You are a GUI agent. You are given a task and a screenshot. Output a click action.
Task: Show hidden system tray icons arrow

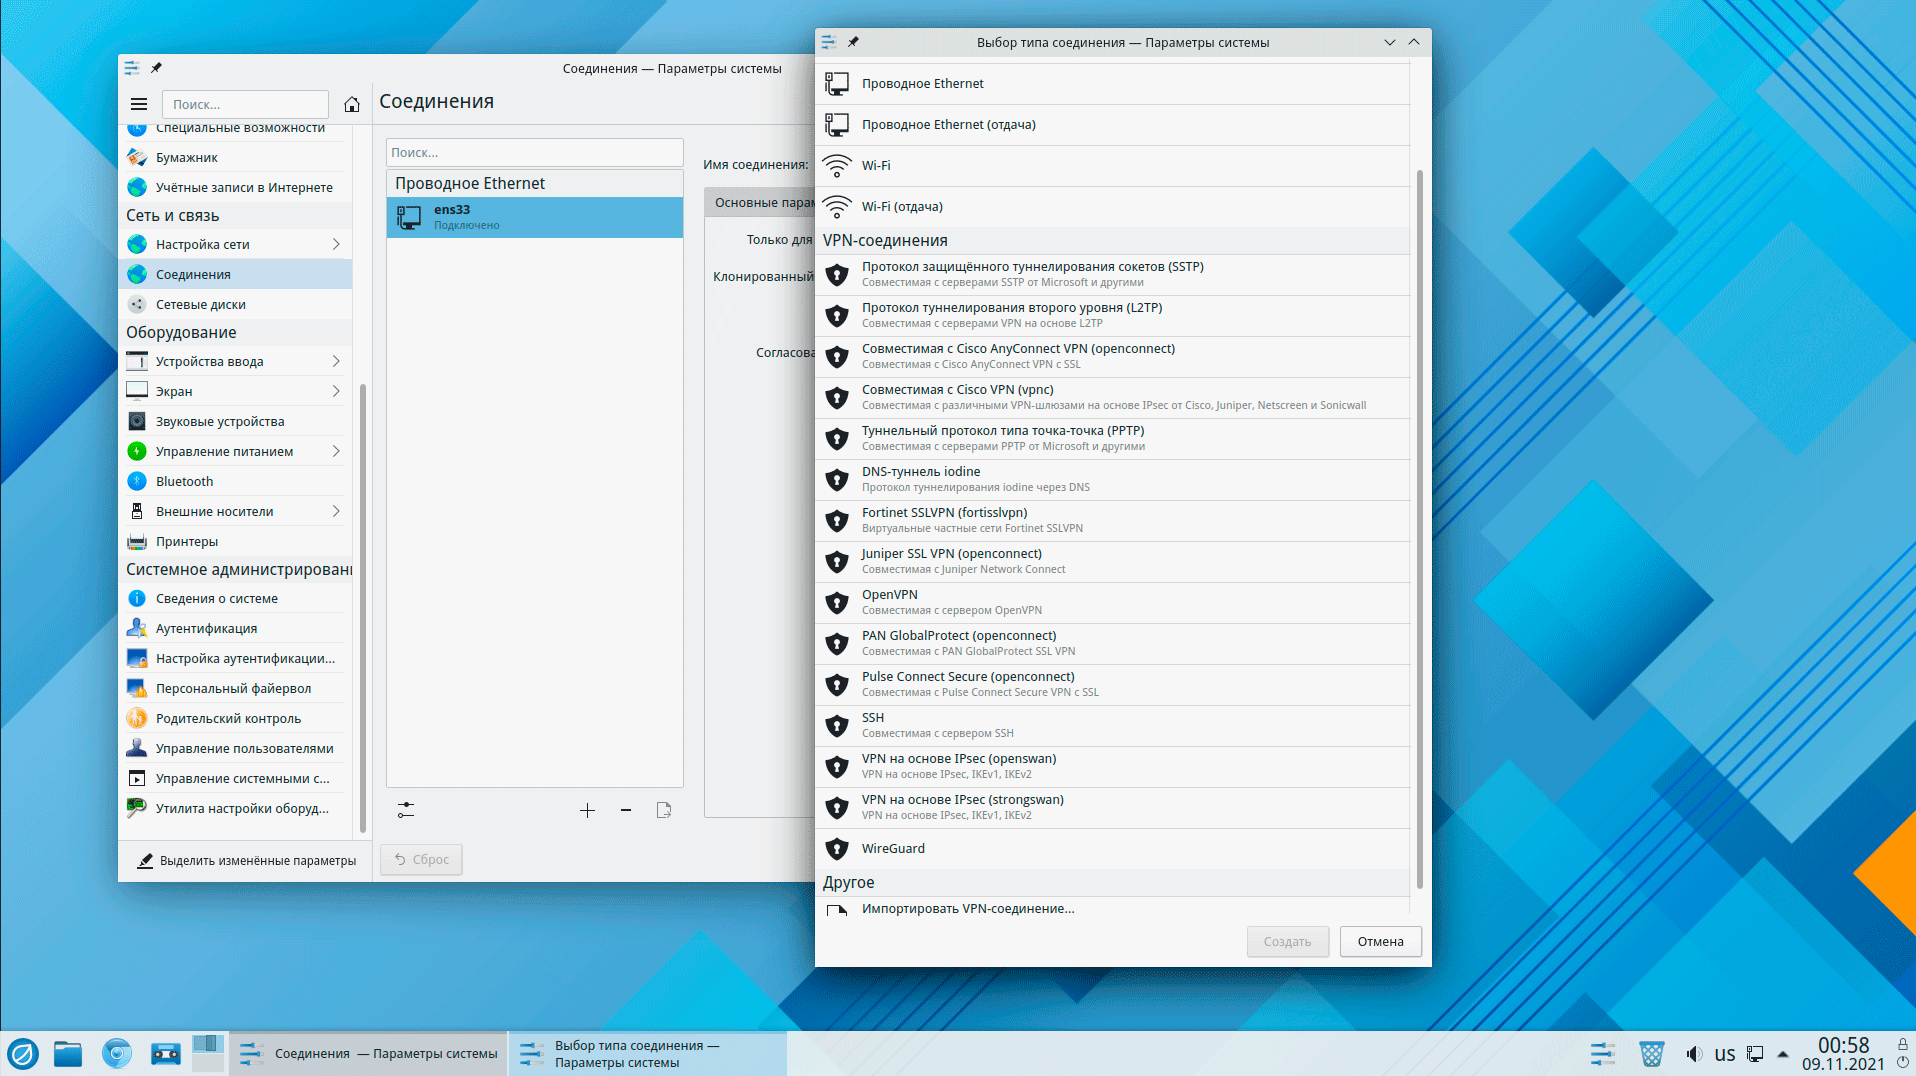click(1782, 1054)
